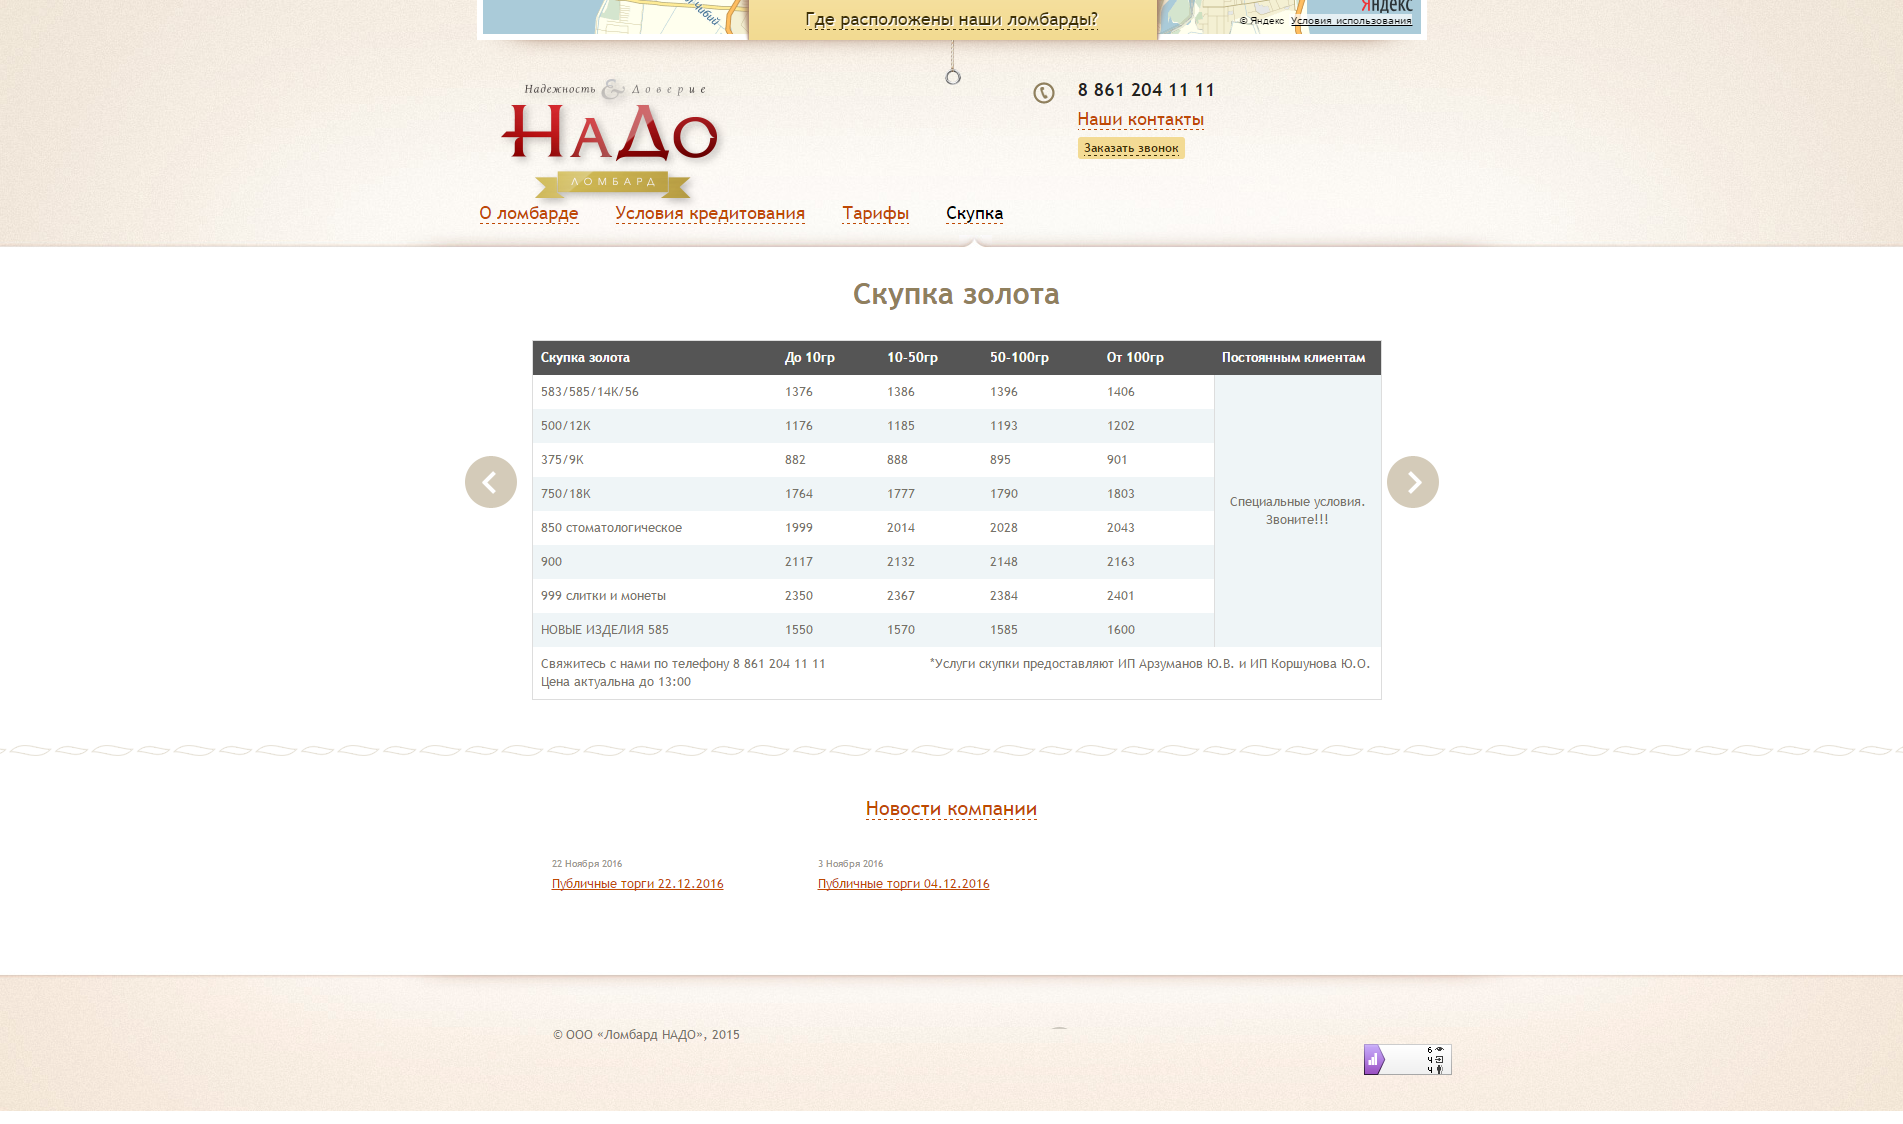
Task: Click price 1600 in the НОВЫЕ ИЗДЕЛИЯ row
Action: click(x=1121, y=630)
